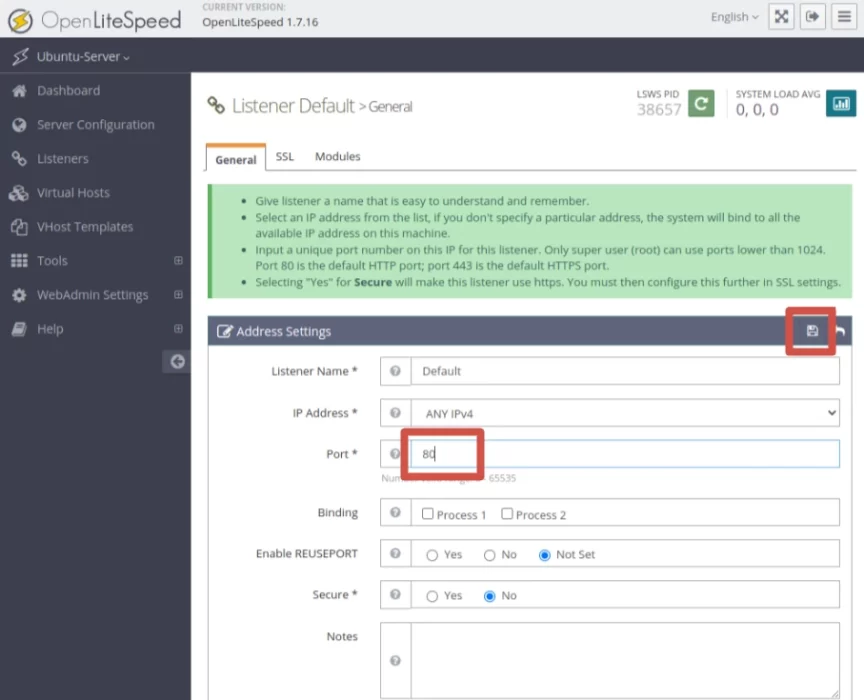
Task: Click help icon for Notes
Action: click(395, 660)
